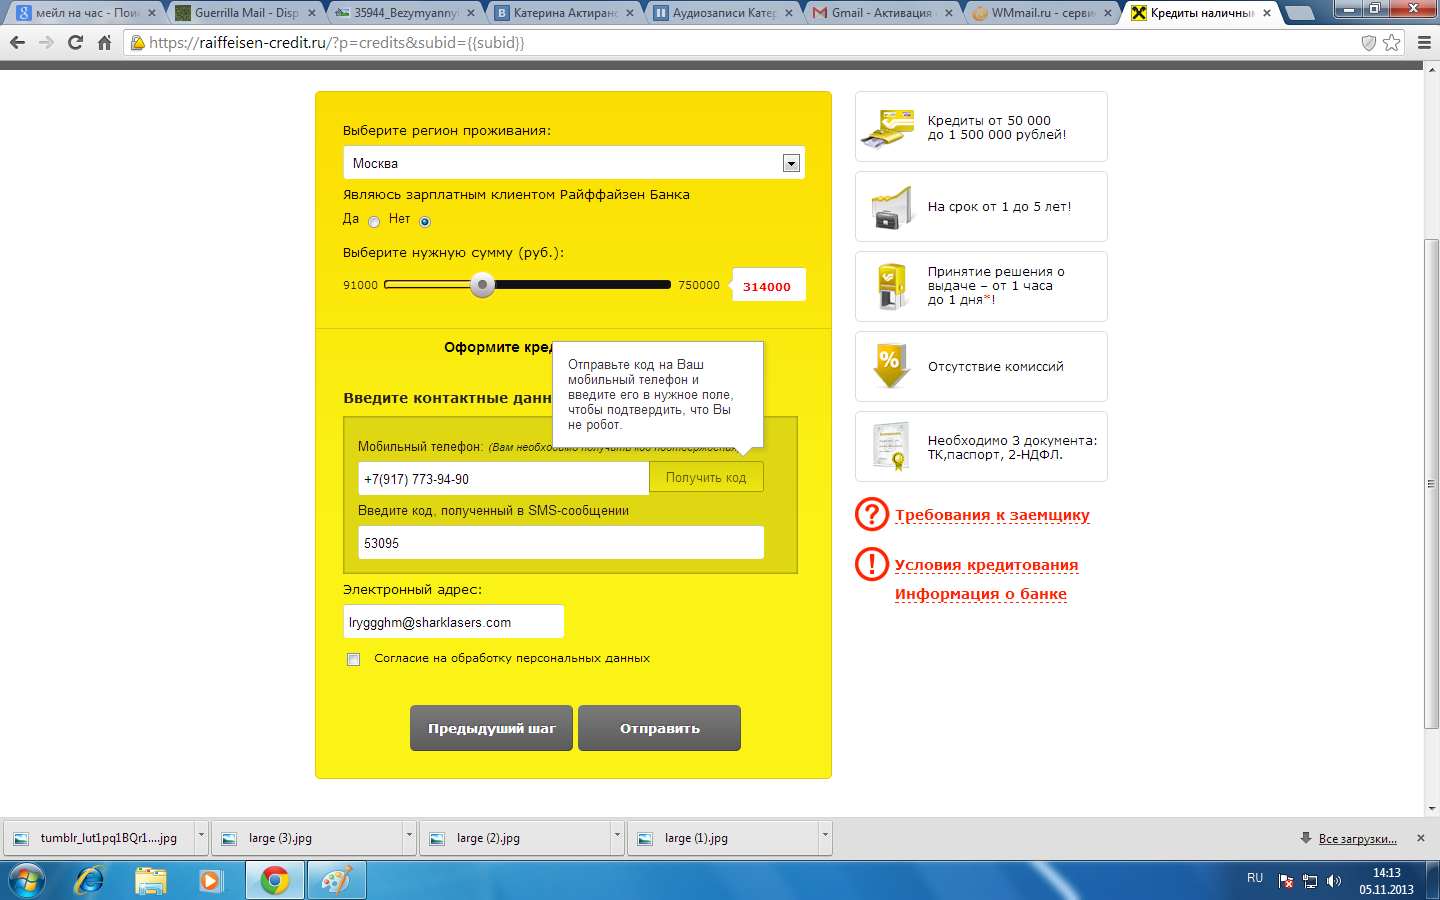Viewport: 1440px width, 900px height.
Task: Click the SMS code input field
Action: click(561, 543)
